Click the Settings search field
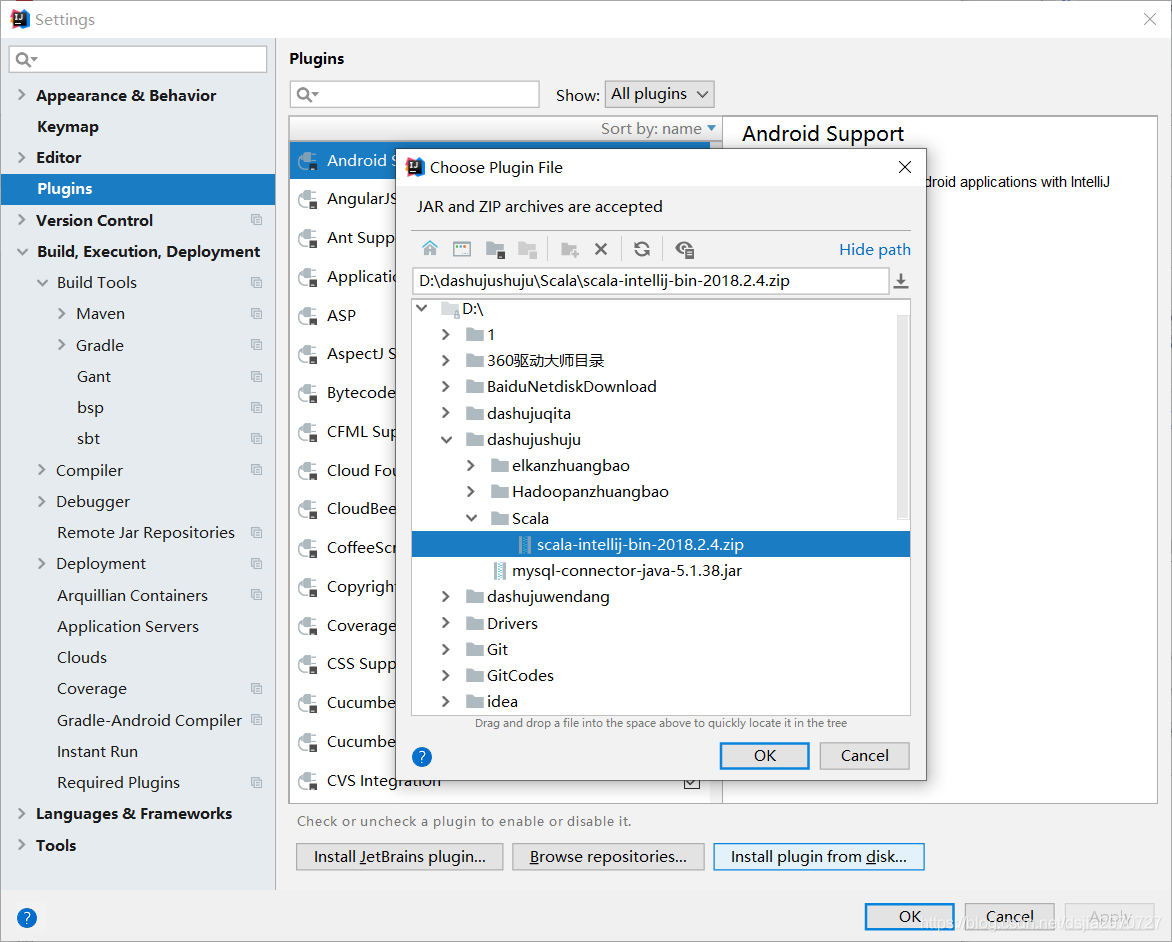Screen dimensions: 1172x942 click(138, 59)
